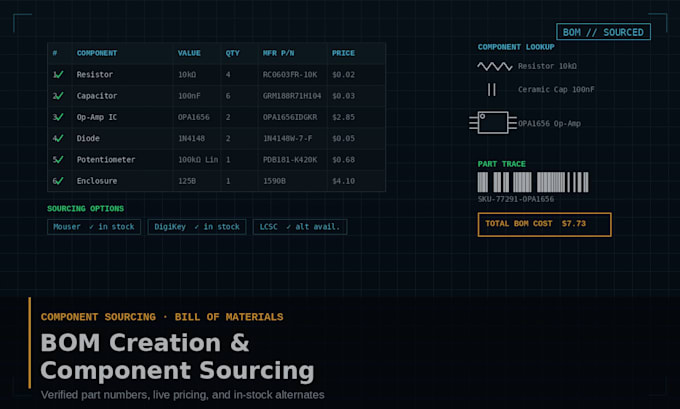Screen dimensions: 680x409
Task: Select the Resistor component name
Action: pos(95,75)
